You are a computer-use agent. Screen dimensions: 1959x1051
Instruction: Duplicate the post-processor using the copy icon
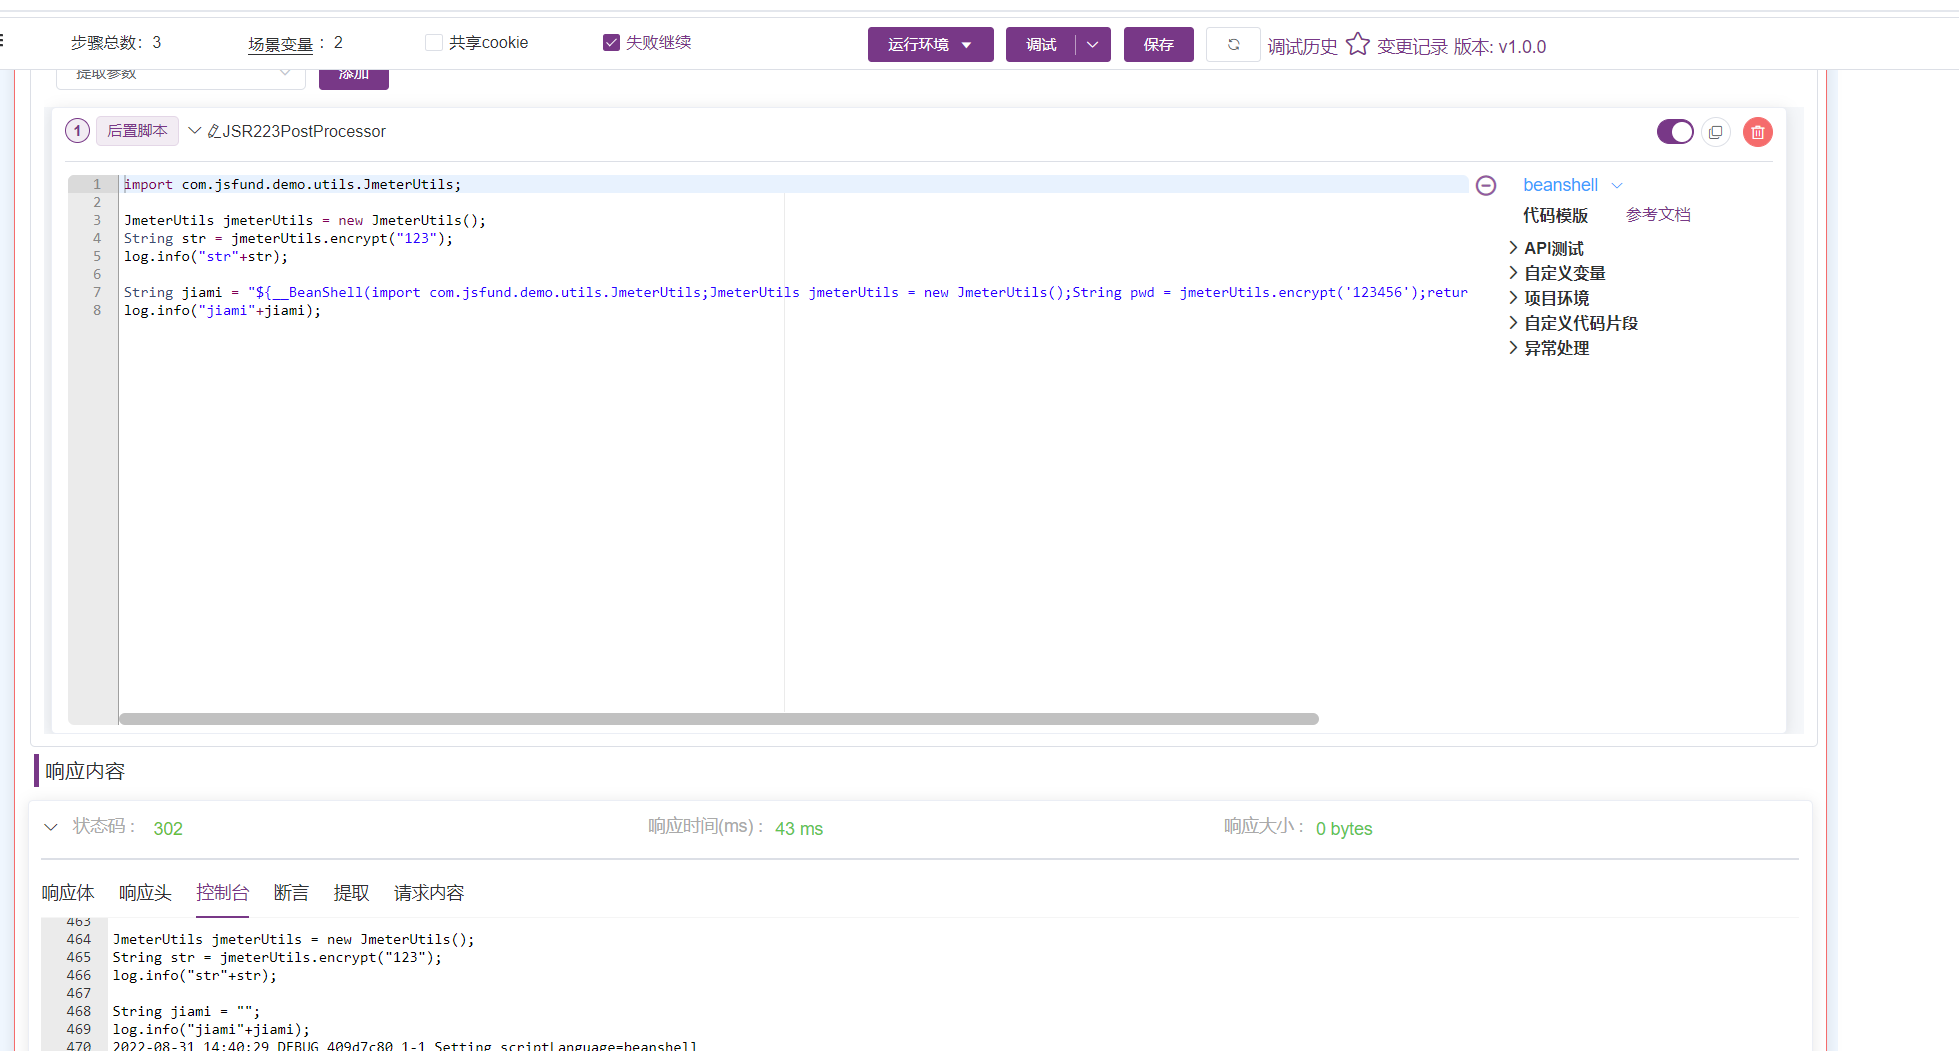click(1716, 131)
